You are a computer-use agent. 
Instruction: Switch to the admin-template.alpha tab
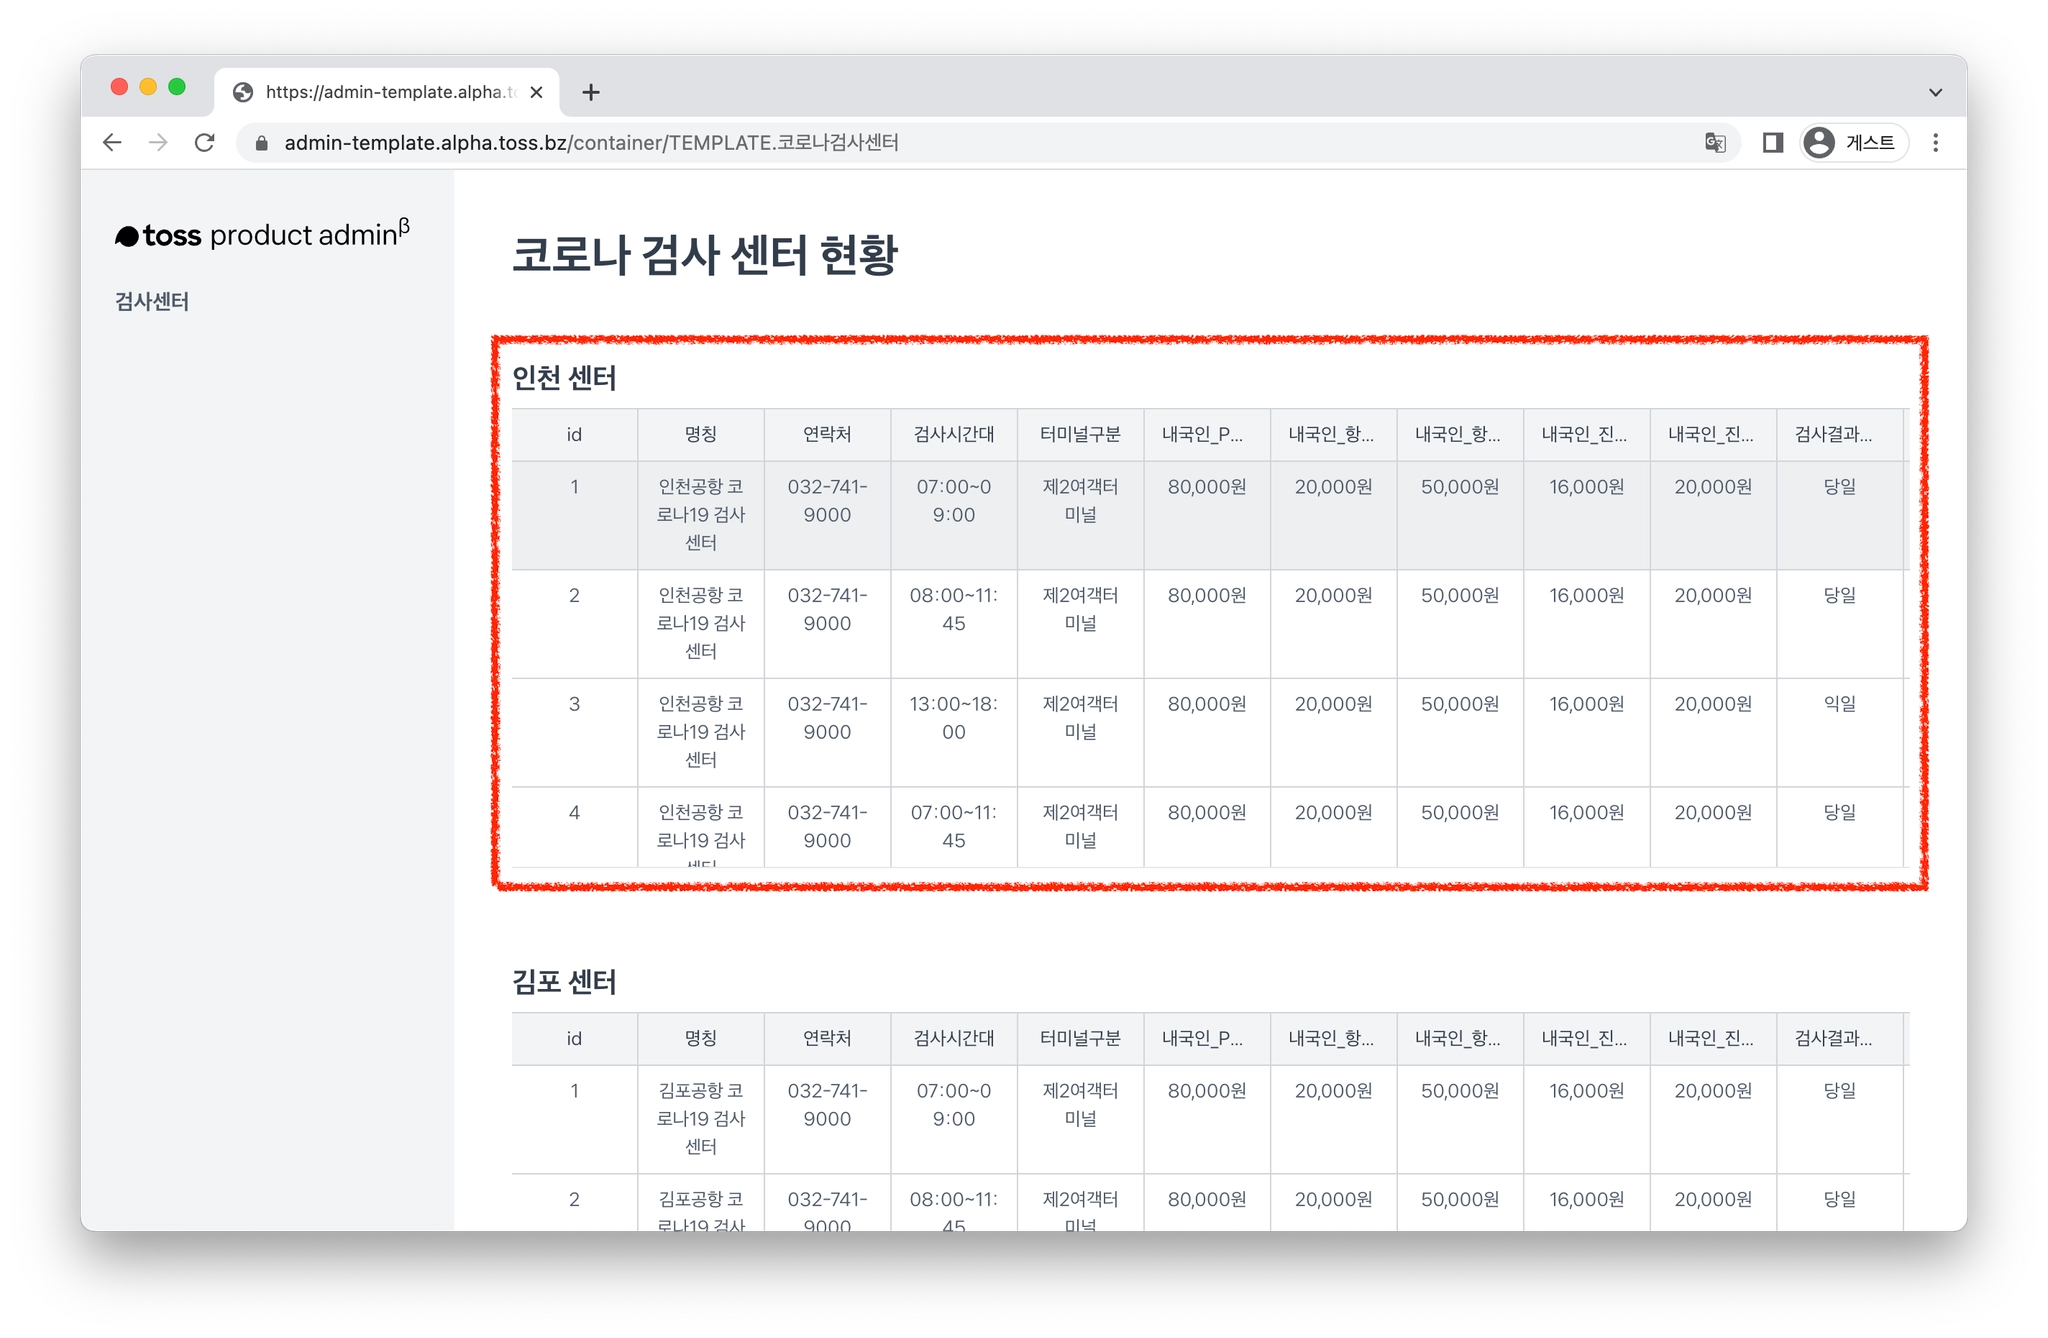pyautogui.click(x=390, y=92)
